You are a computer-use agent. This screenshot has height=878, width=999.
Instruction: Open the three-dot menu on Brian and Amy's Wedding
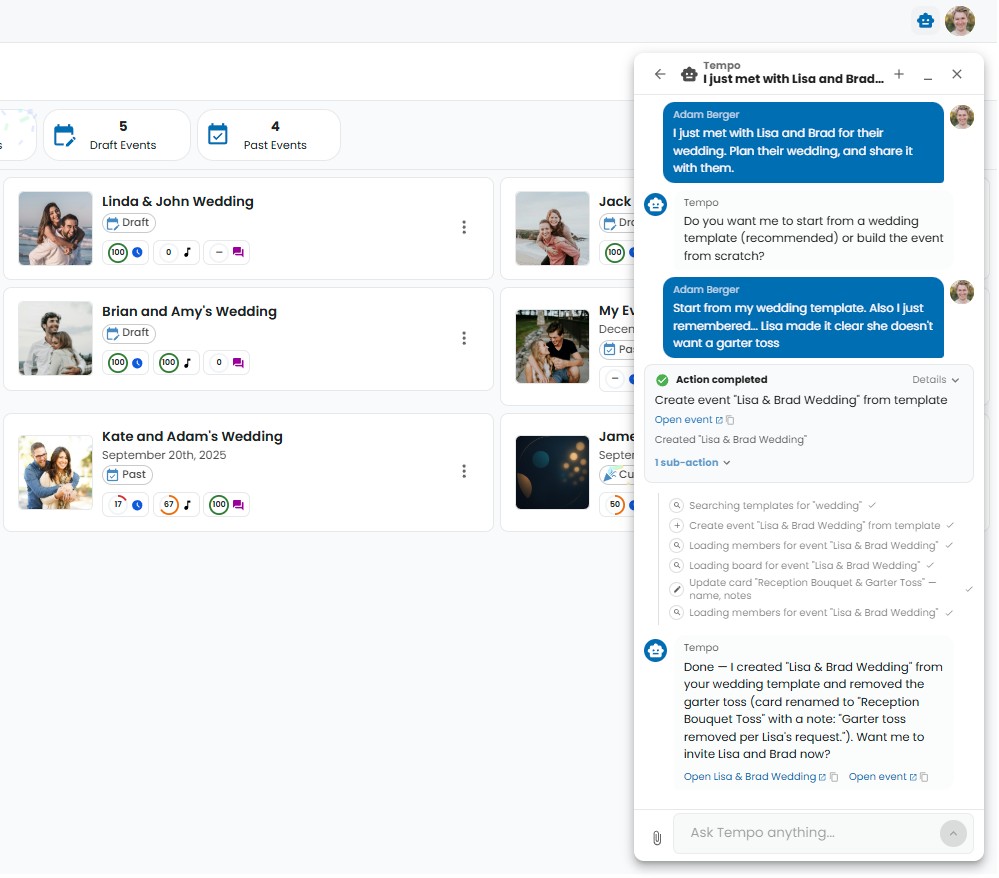tap(464, 338)
